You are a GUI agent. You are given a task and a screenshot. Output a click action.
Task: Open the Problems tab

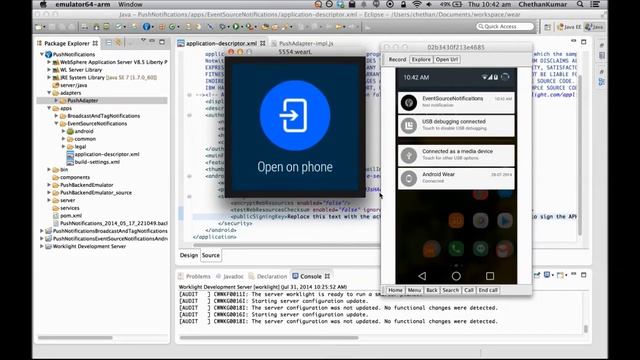194,276
